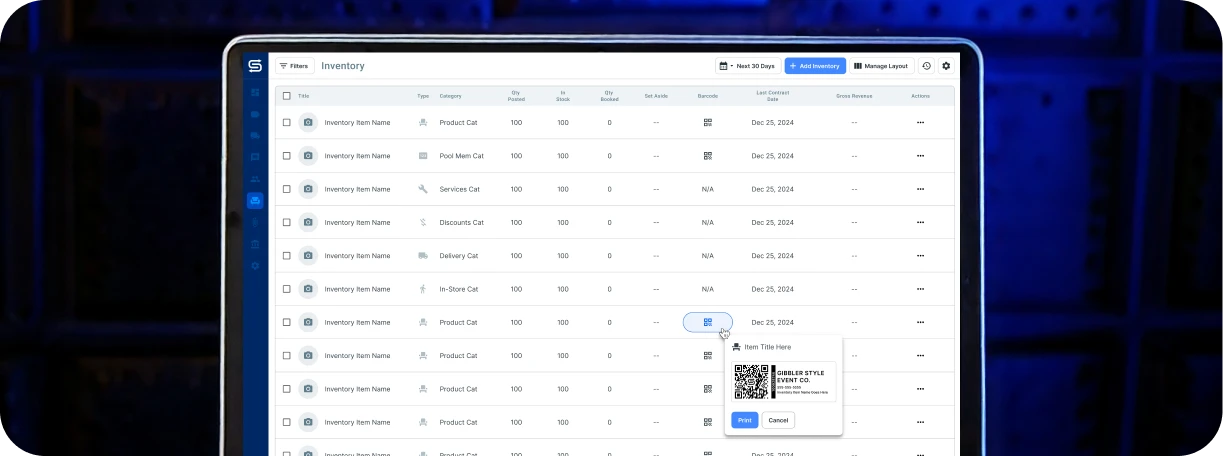Check the box for the Pool Mem Cat row

(x=287, y=156)
